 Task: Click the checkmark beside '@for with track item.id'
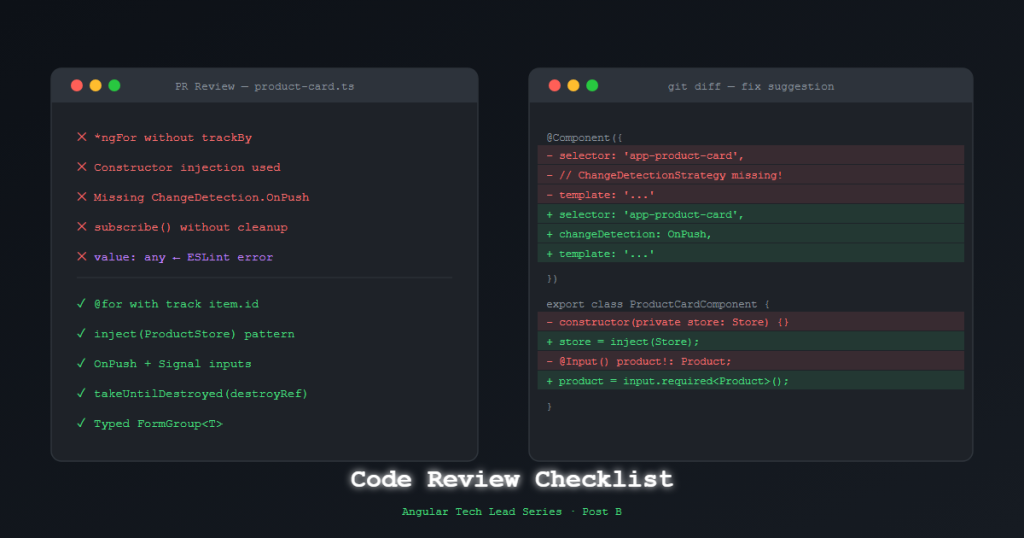point(81,304)
